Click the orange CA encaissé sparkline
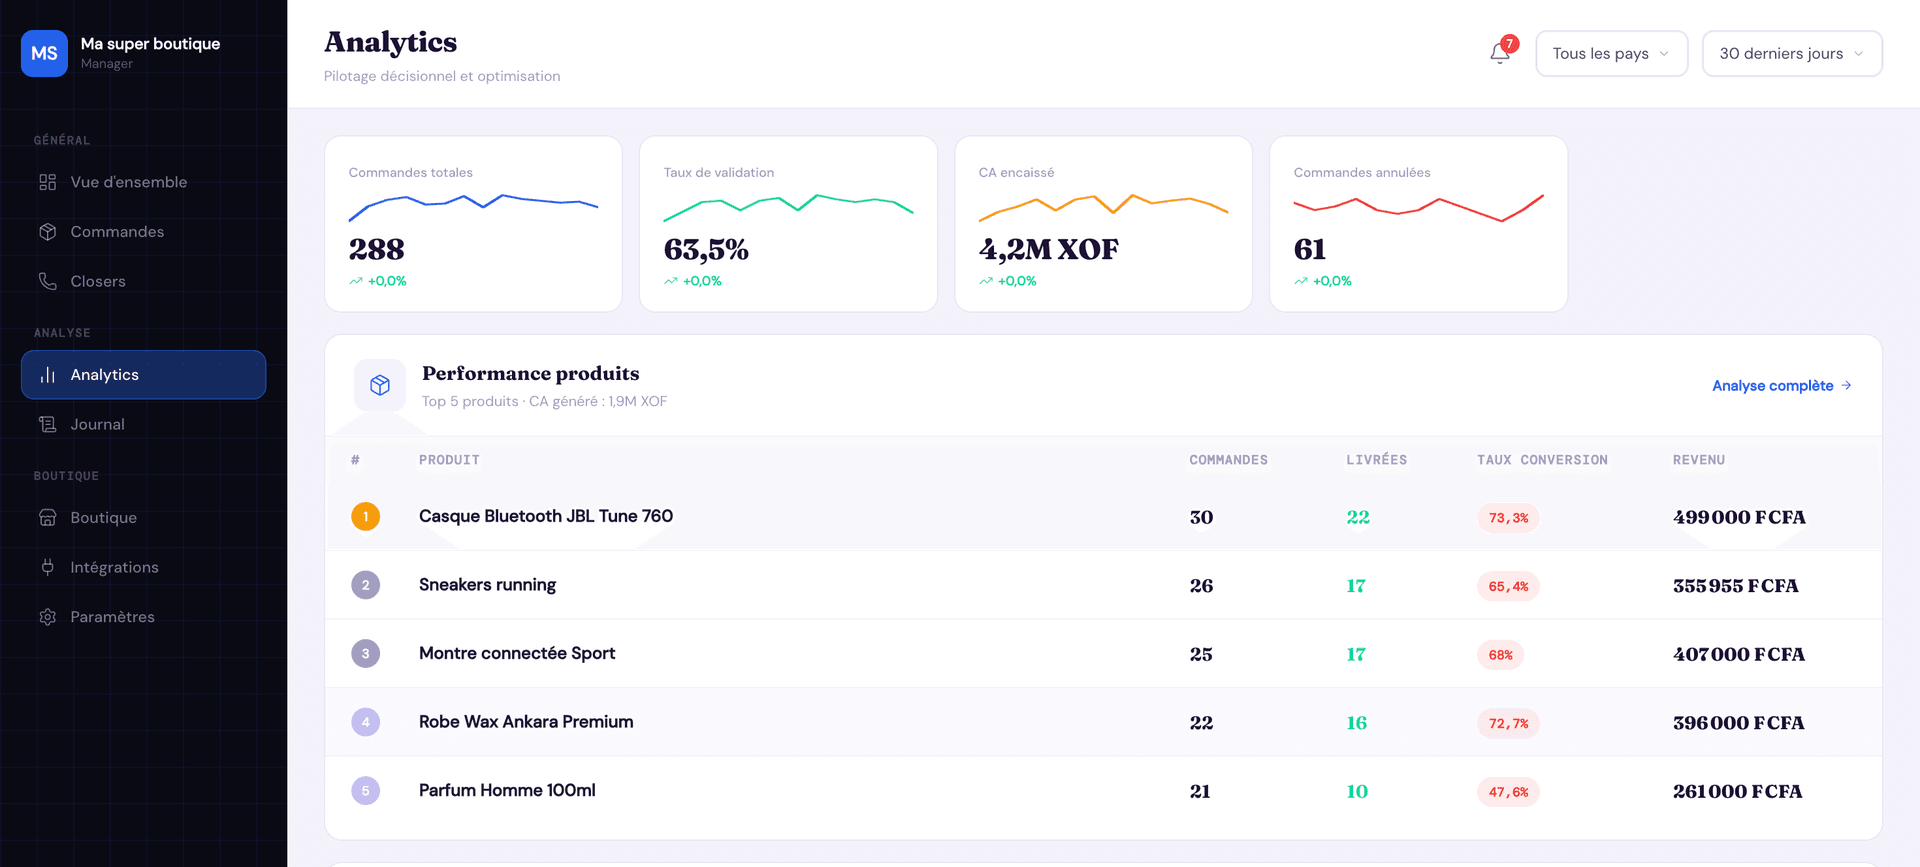 click(1103, 206)
